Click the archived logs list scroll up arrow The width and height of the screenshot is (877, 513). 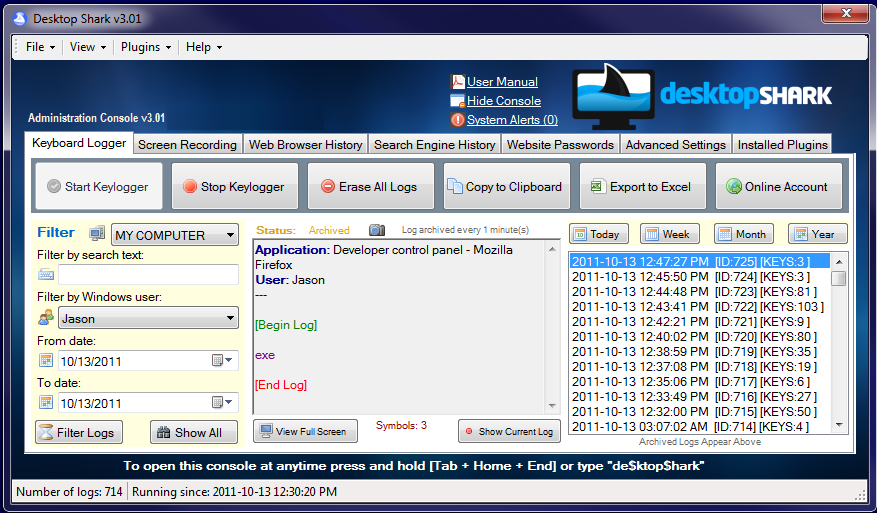coord(838,262)
